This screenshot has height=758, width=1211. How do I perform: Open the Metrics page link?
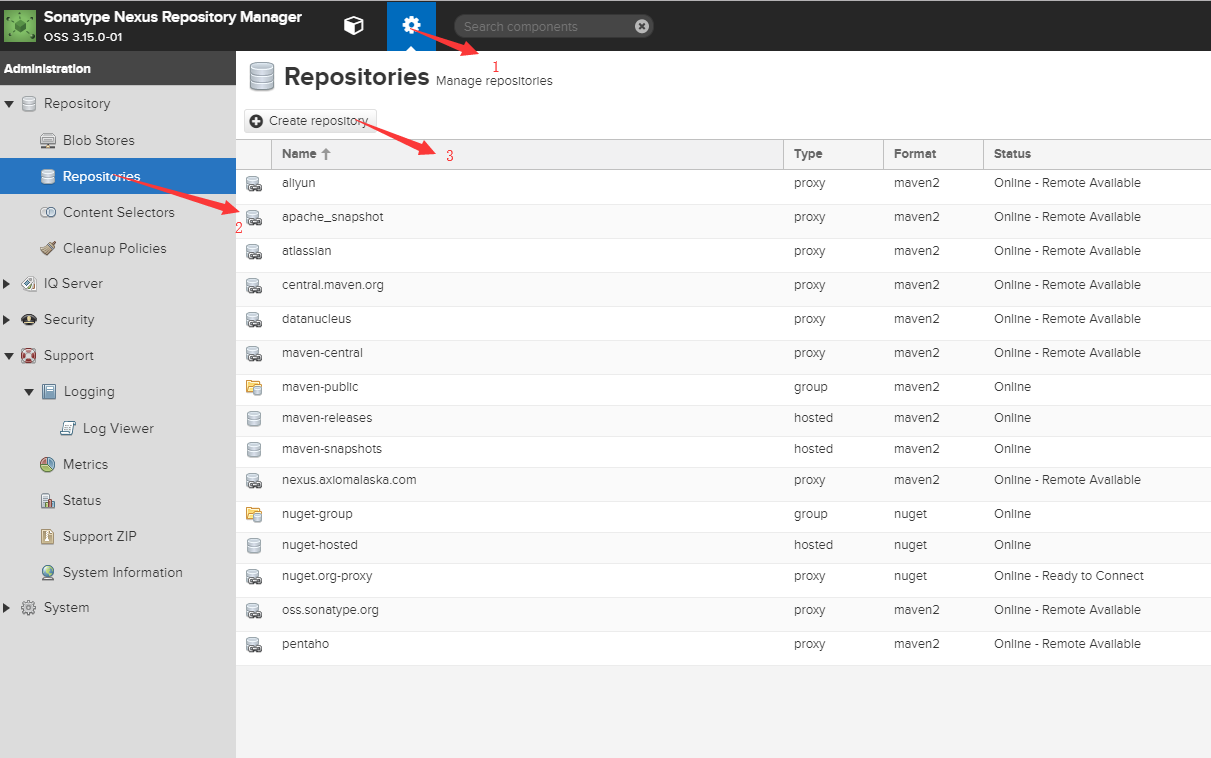click(x=85, y=464)
